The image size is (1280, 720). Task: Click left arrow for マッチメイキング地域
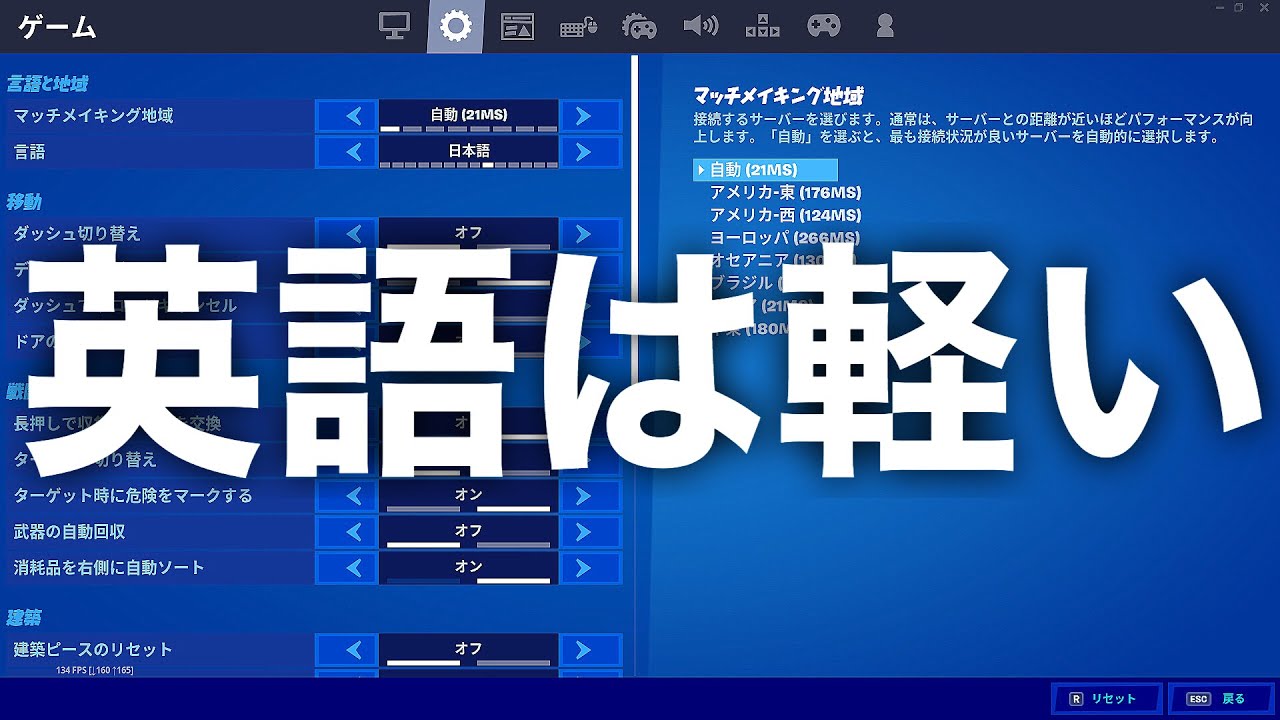tap(347, 116)
